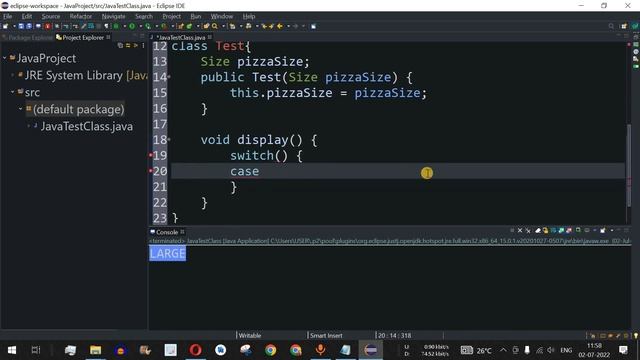Click the Open Type toolbar icon
This screenshot has height=360, width=640.
(207, 26)
